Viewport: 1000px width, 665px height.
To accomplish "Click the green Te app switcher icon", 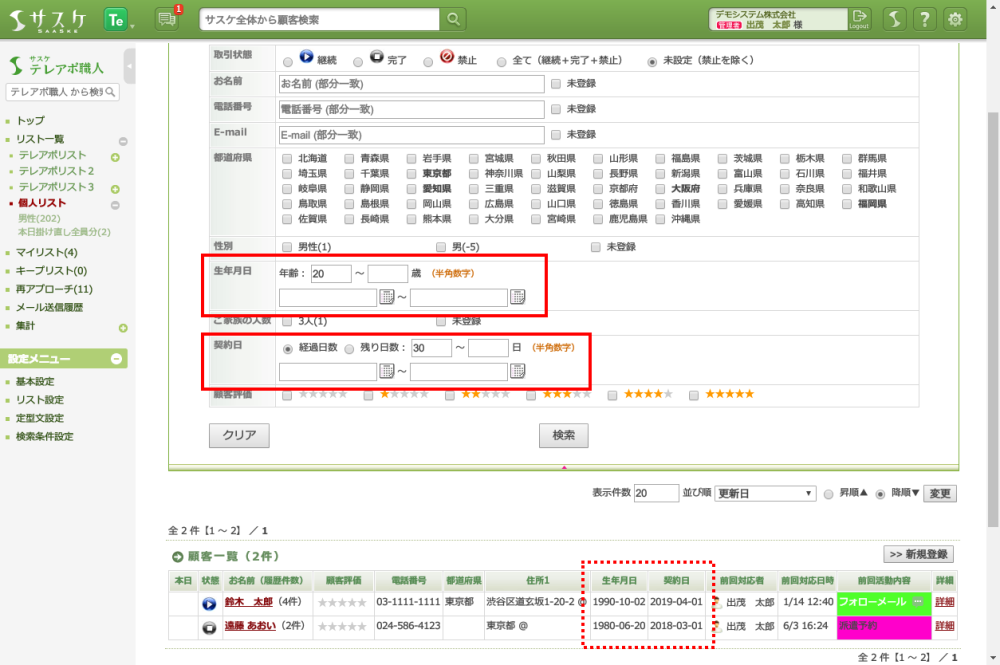I will (x=116, y=19).
